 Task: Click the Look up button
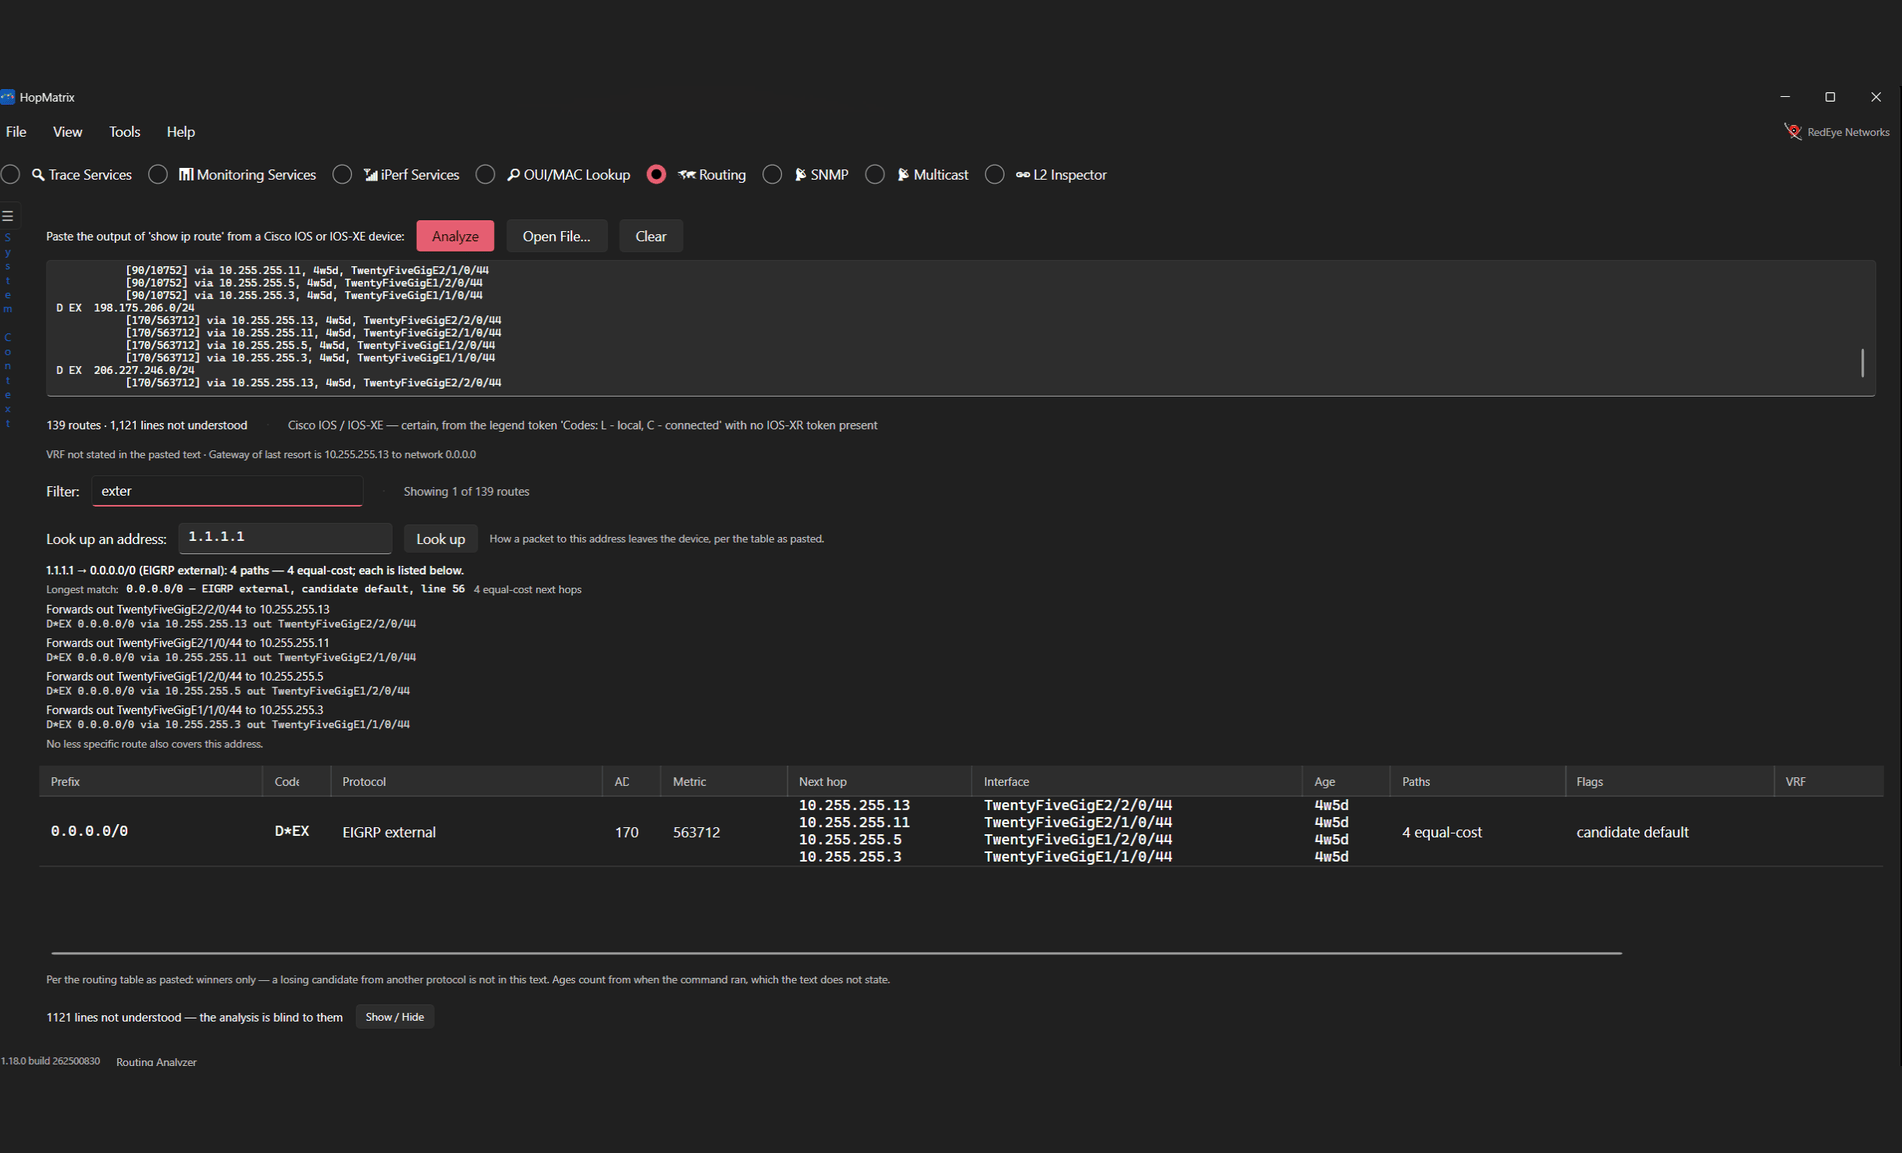pyautogui.click(x=440, y=539)
